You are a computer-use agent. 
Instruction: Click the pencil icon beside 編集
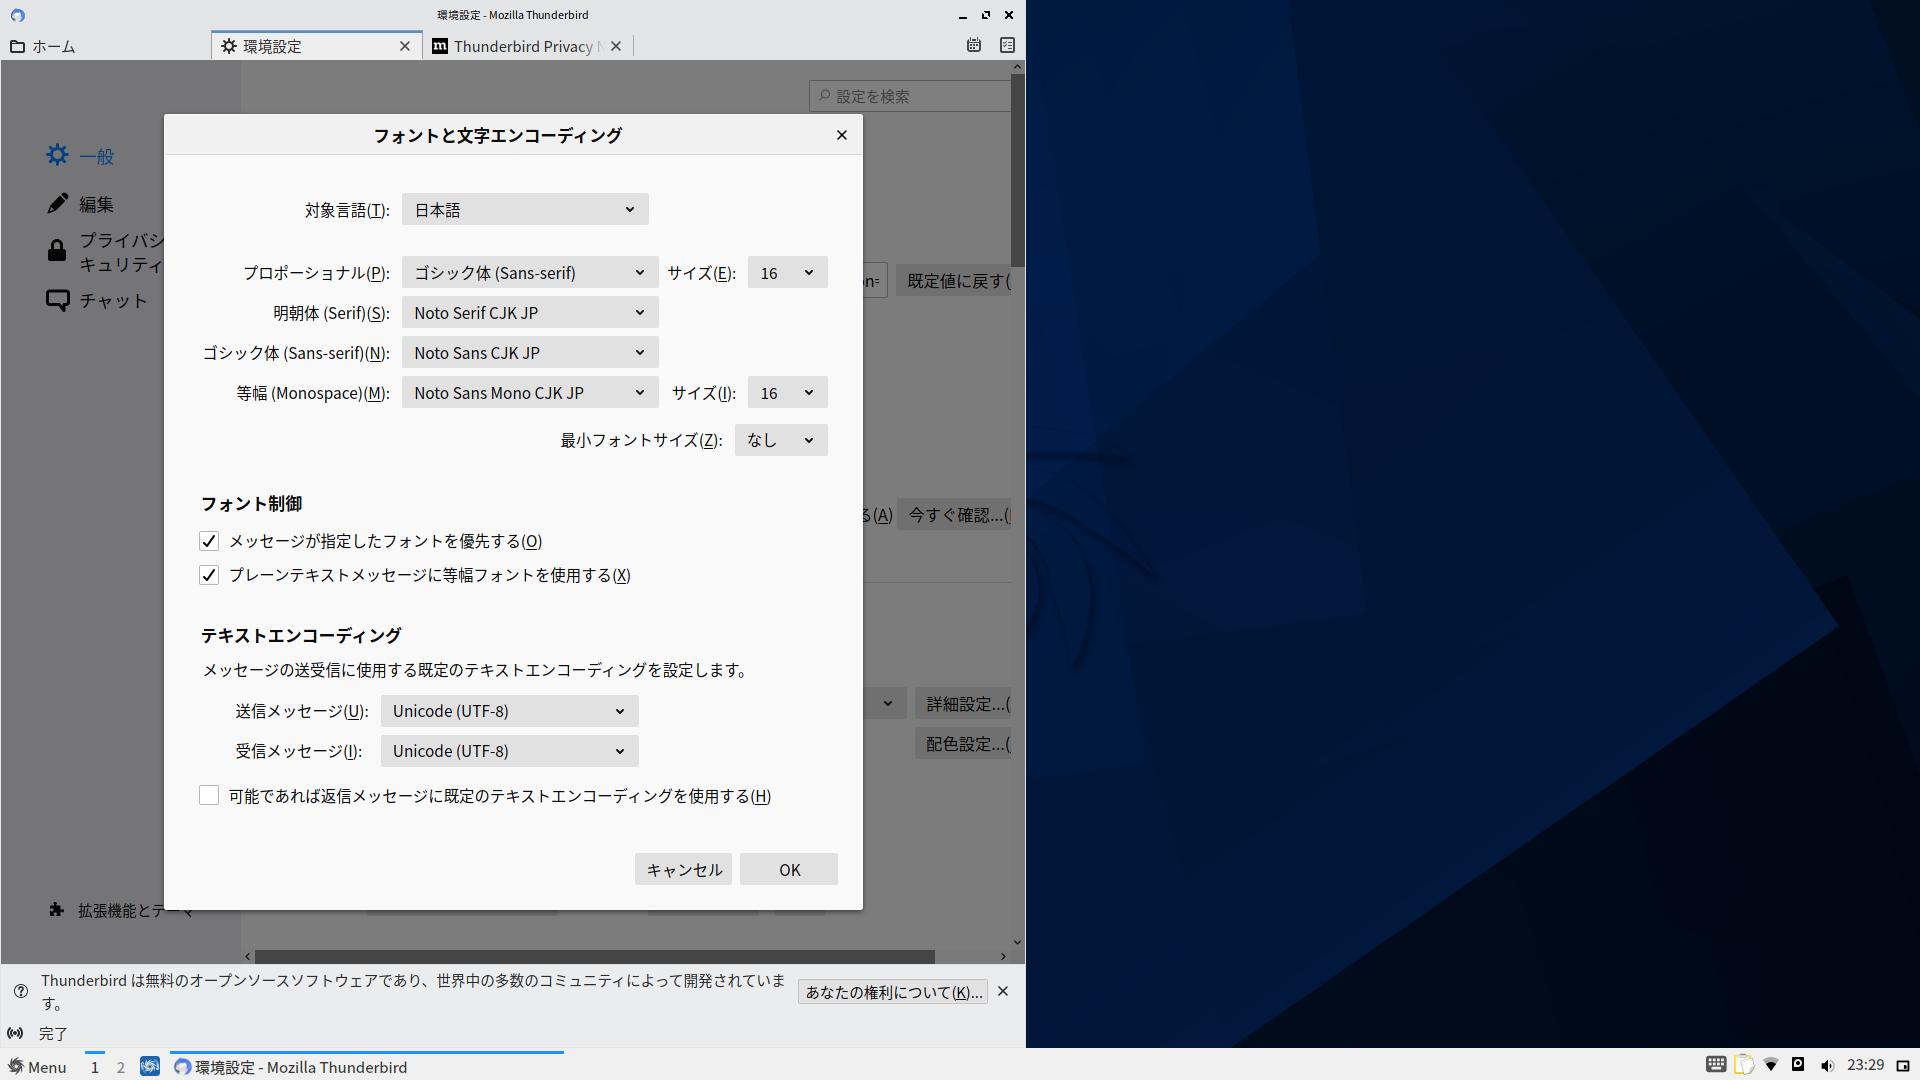click(x=58, y=204)
